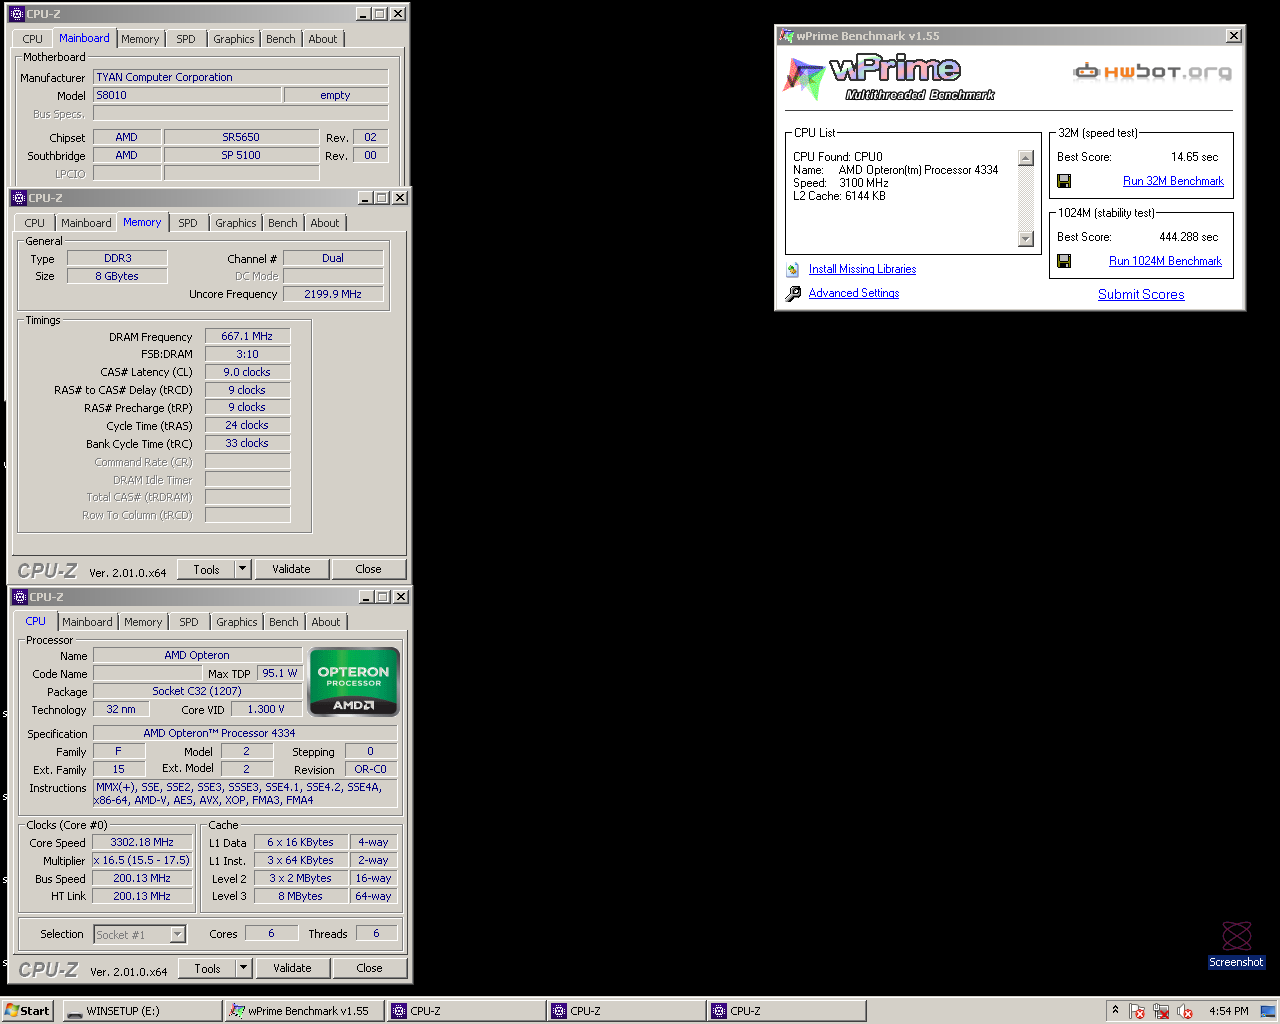1280x1024 pixels.
Task: Select the CPU tab in the Memory window
Action: tap(35, 223)
